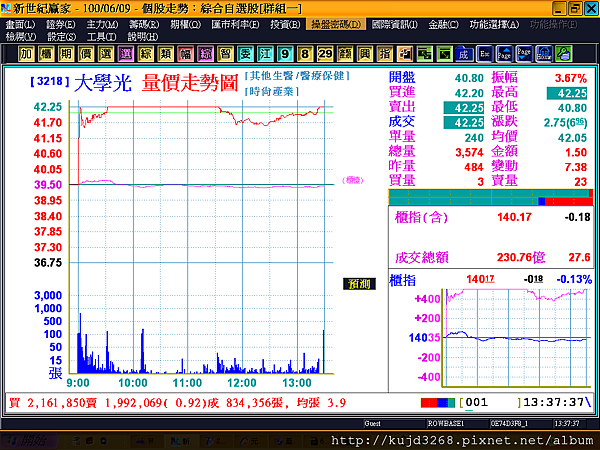Open the 期 futures toolbar icon
The height and width of the screenshot is (450, 600).
pyautogui.click(x=66, y=54)
